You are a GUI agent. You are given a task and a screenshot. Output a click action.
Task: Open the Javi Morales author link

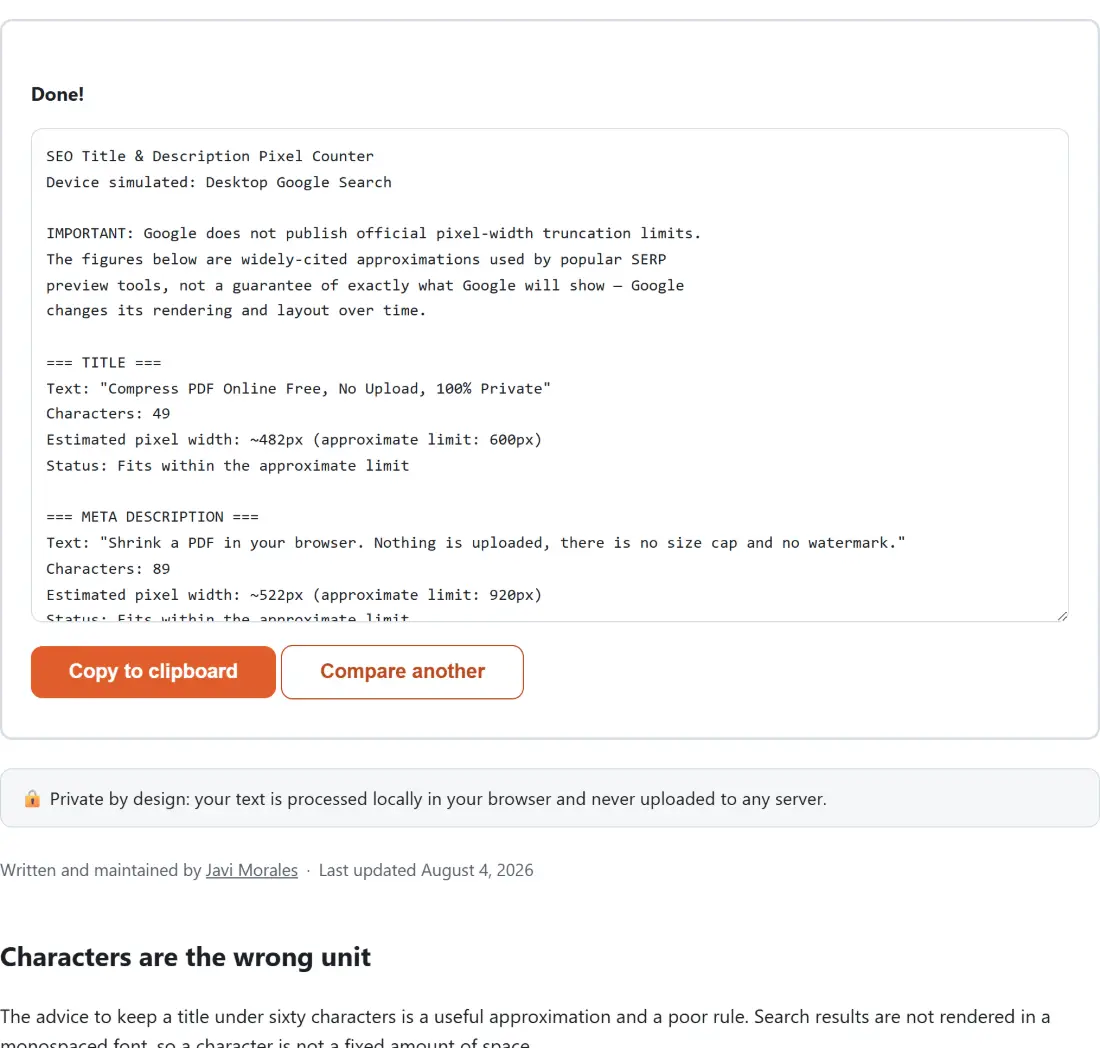(x=251, y=870)
